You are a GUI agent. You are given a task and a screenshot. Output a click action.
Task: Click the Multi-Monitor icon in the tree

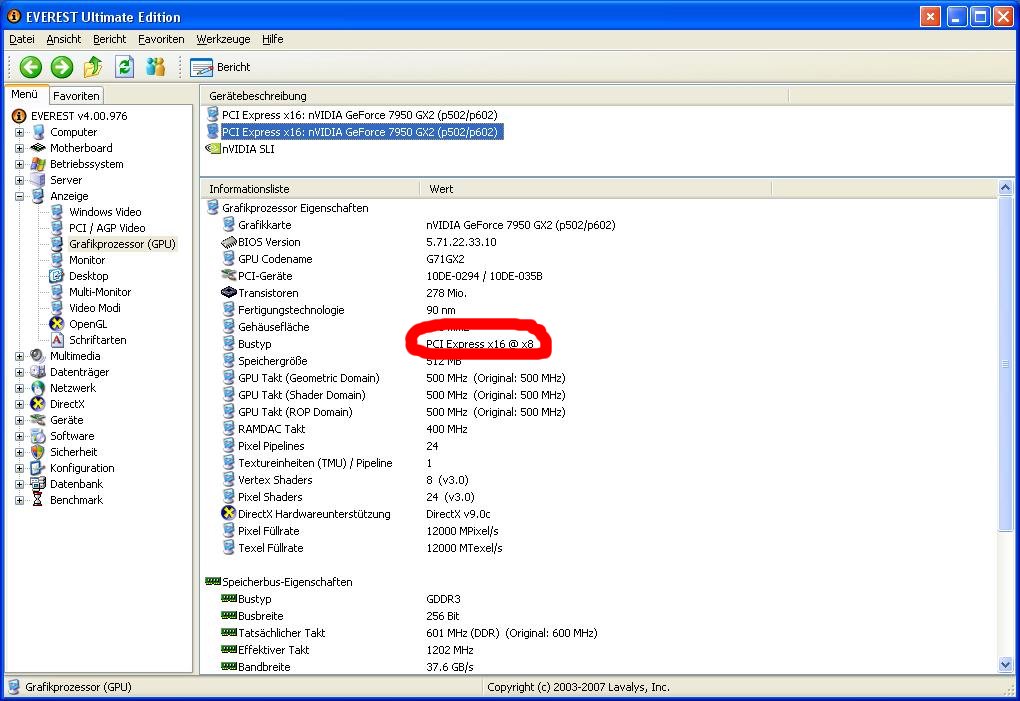pos(57,291)
